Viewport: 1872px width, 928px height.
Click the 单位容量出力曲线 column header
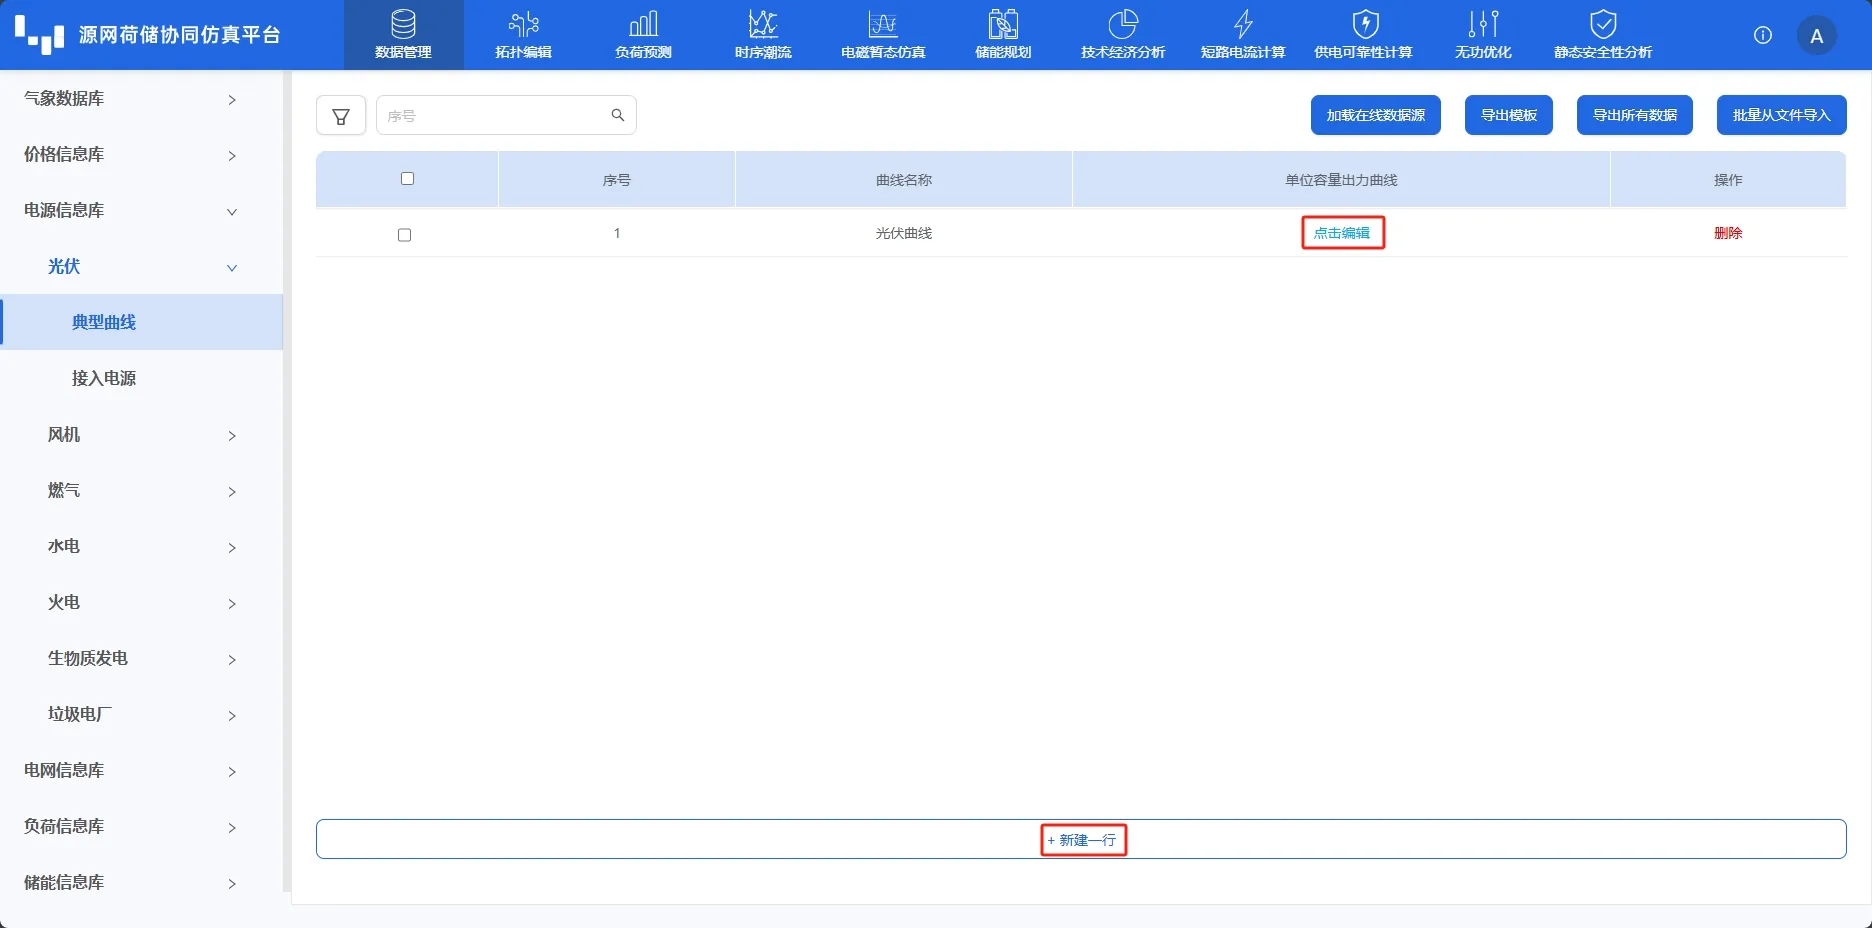[1341, 180]
